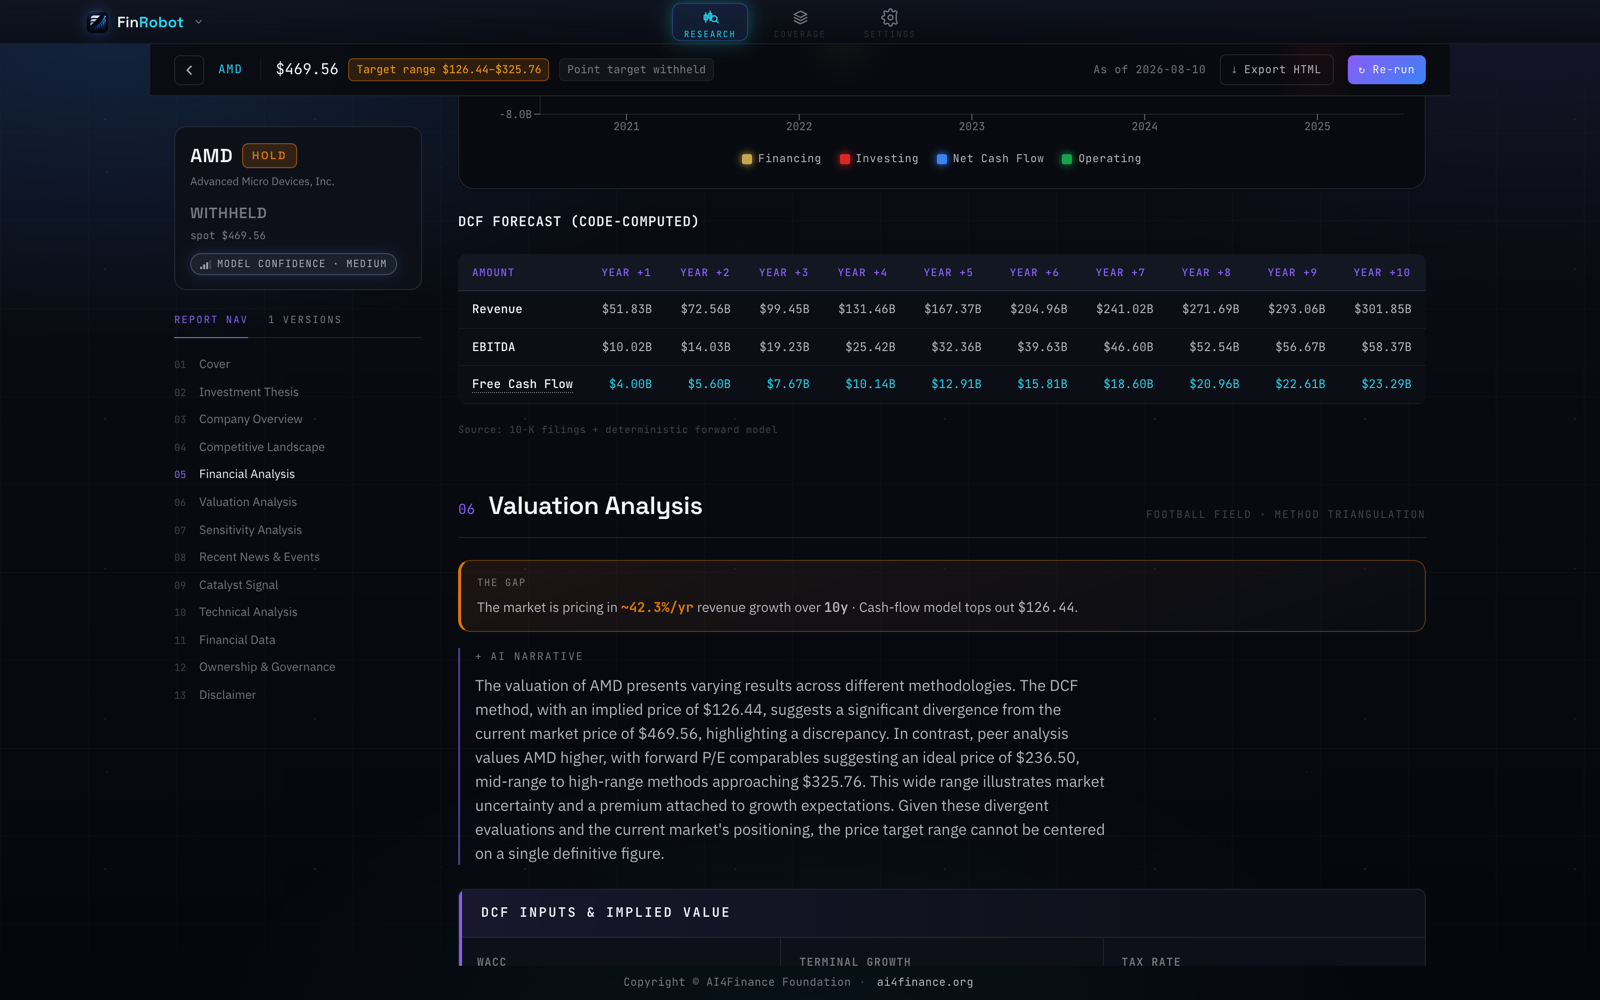
Task: Toggle the Financing legend swatch
Action: point(747,159)
